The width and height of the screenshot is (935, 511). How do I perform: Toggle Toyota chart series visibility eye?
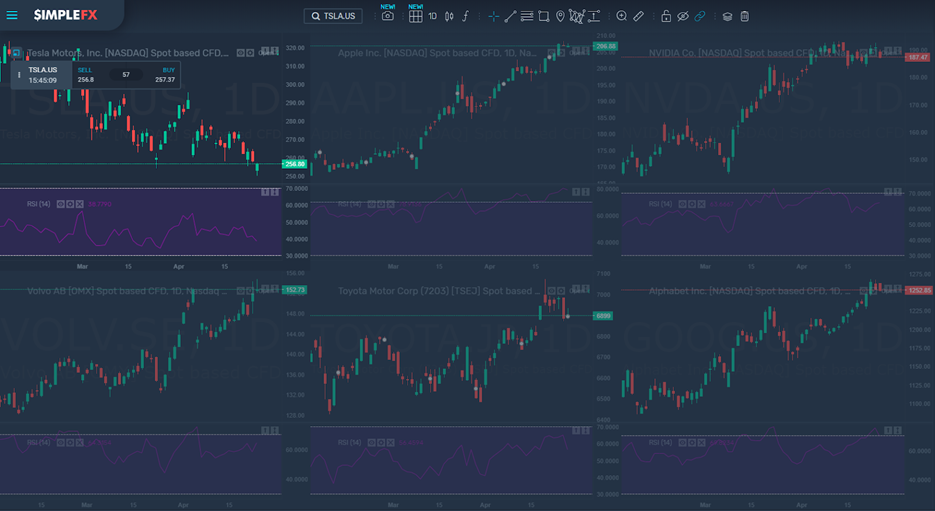point(552,291)
